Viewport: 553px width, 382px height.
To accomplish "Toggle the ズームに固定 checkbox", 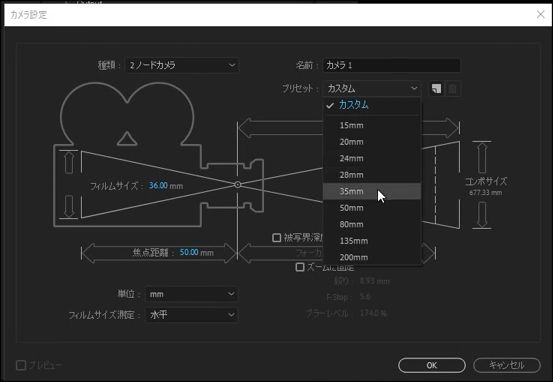I will coord(300,267).
